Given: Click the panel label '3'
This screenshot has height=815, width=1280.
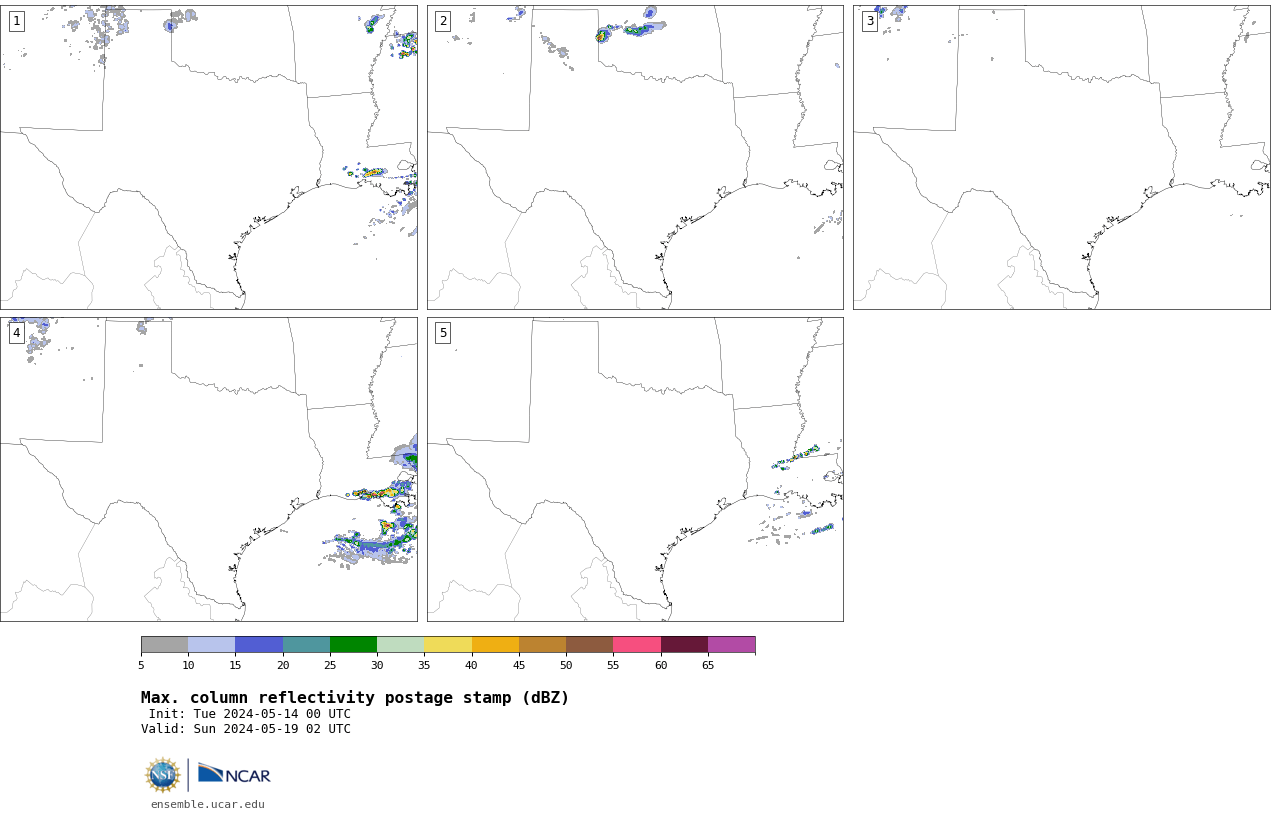Looking at the screenshot, I should (870, 21).
